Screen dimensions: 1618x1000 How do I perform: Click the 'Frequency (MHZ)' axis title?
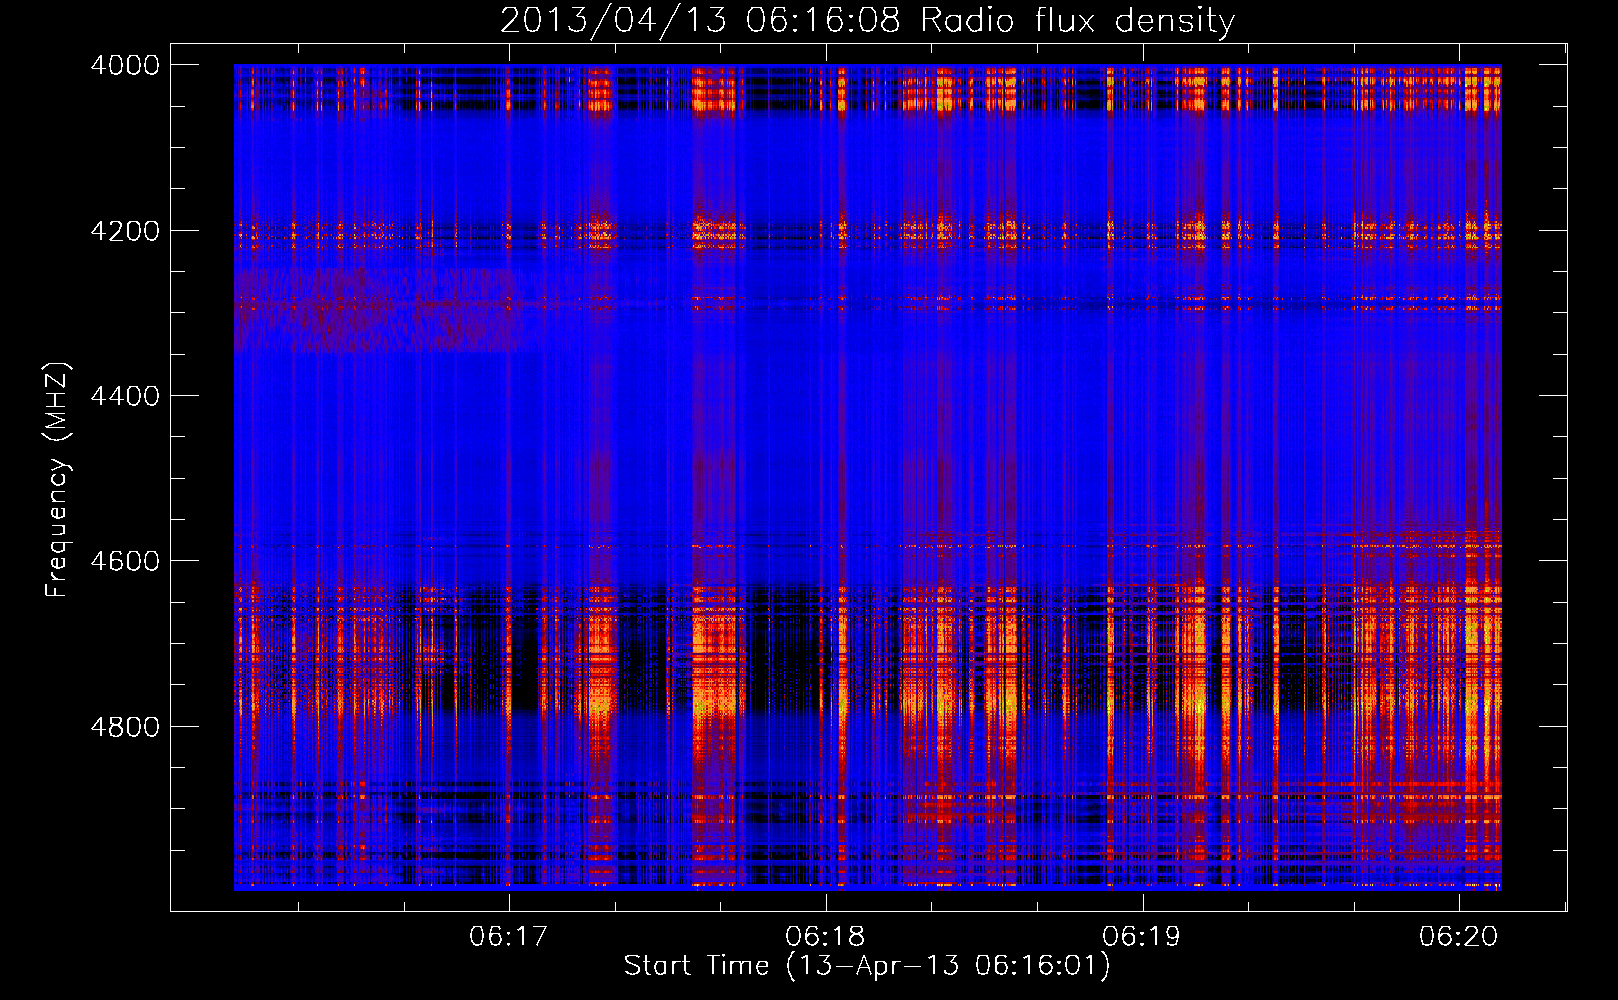tap(57, 479)
